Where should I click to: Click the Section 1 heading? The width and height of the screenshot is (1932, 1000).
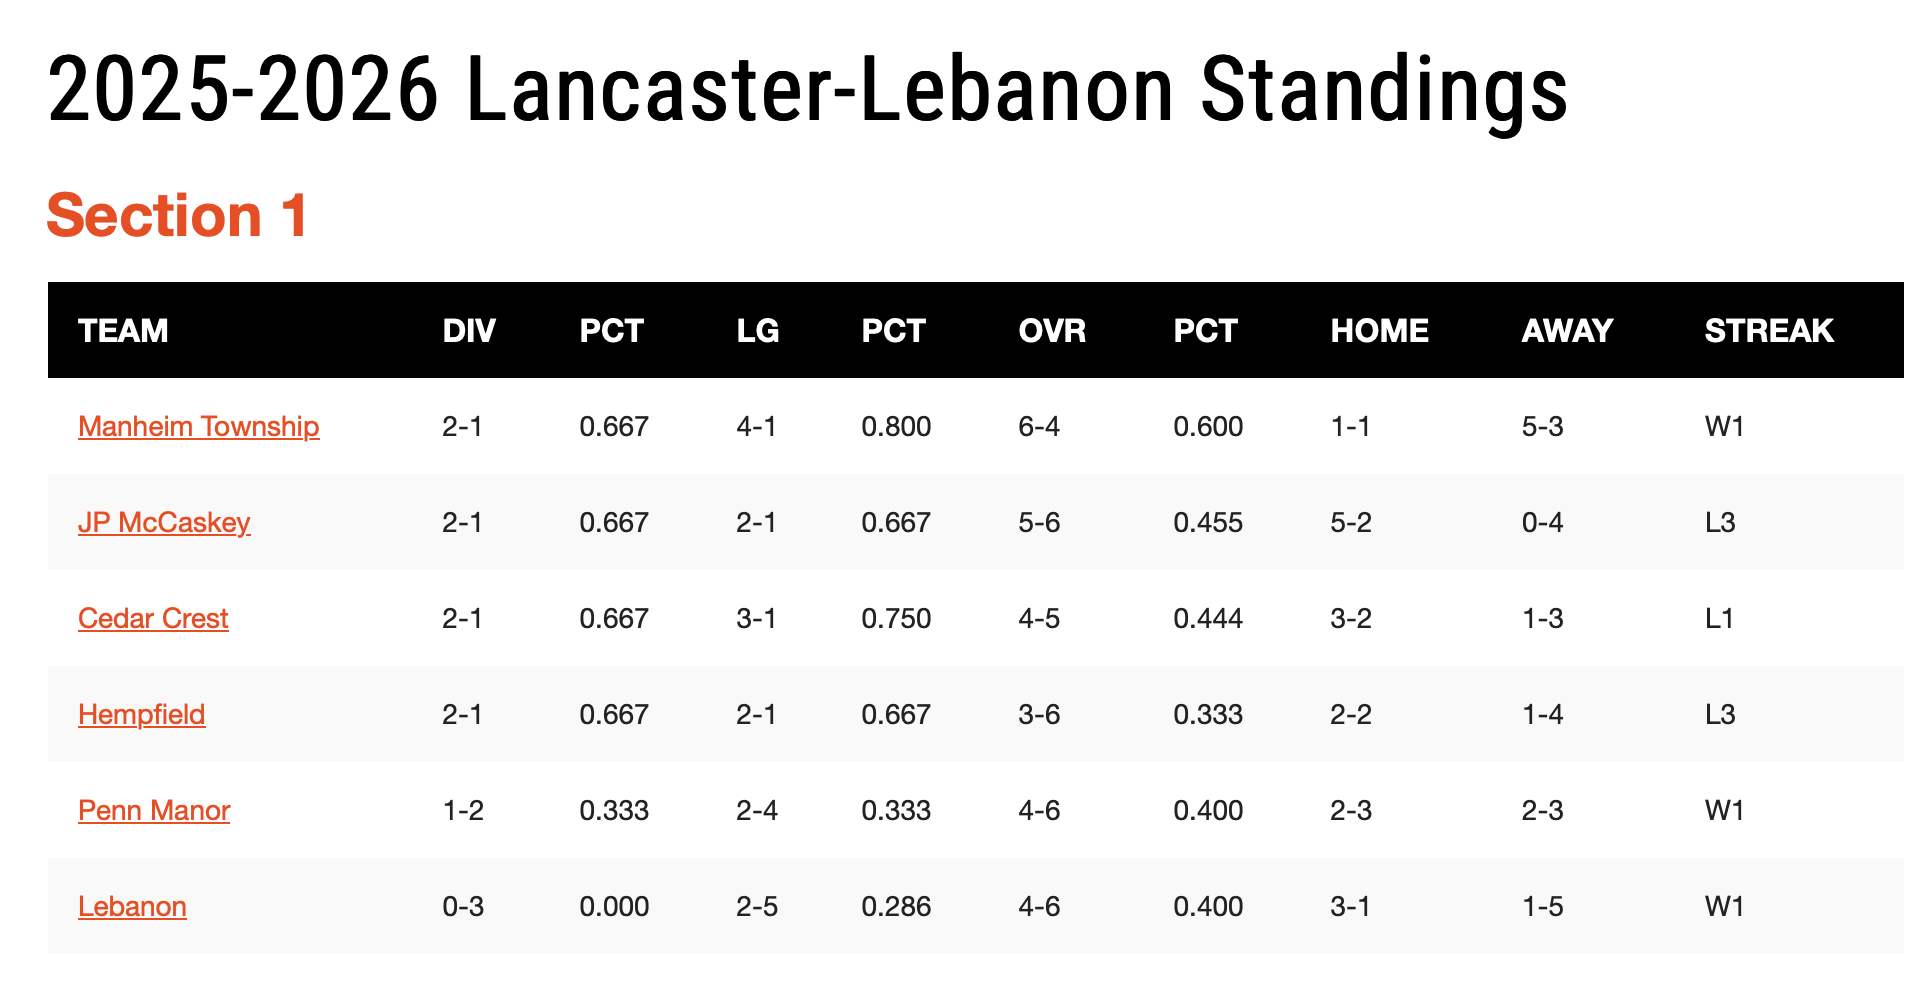click(177, 215)
